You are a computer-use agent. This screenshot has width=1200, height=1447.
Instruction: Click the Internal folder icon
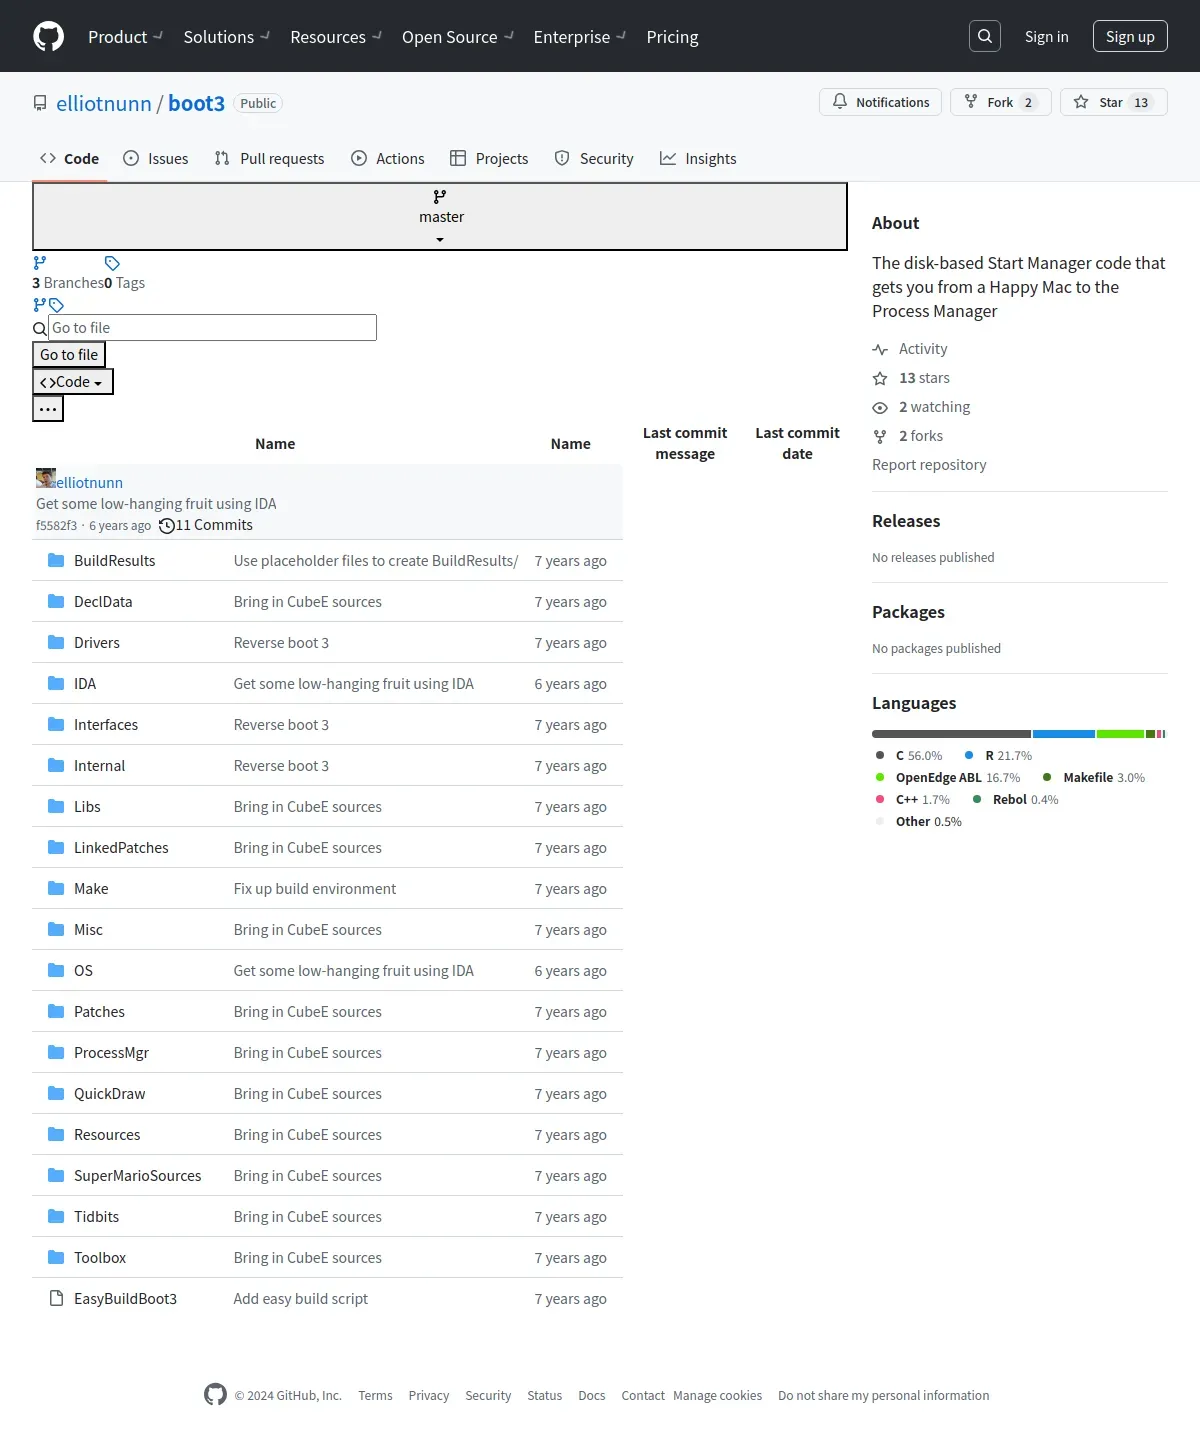(56, 765)
